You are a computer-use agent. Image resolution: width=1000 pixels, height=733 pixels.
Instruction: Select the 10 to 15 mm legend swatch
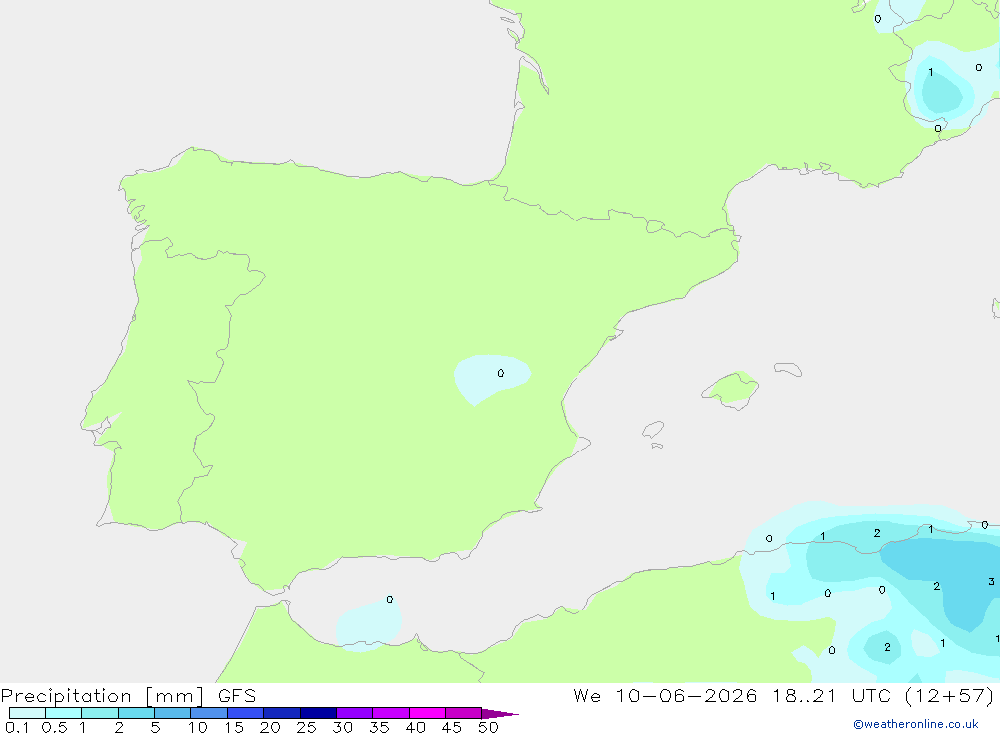pyautogui.click(x=209, y=713)
